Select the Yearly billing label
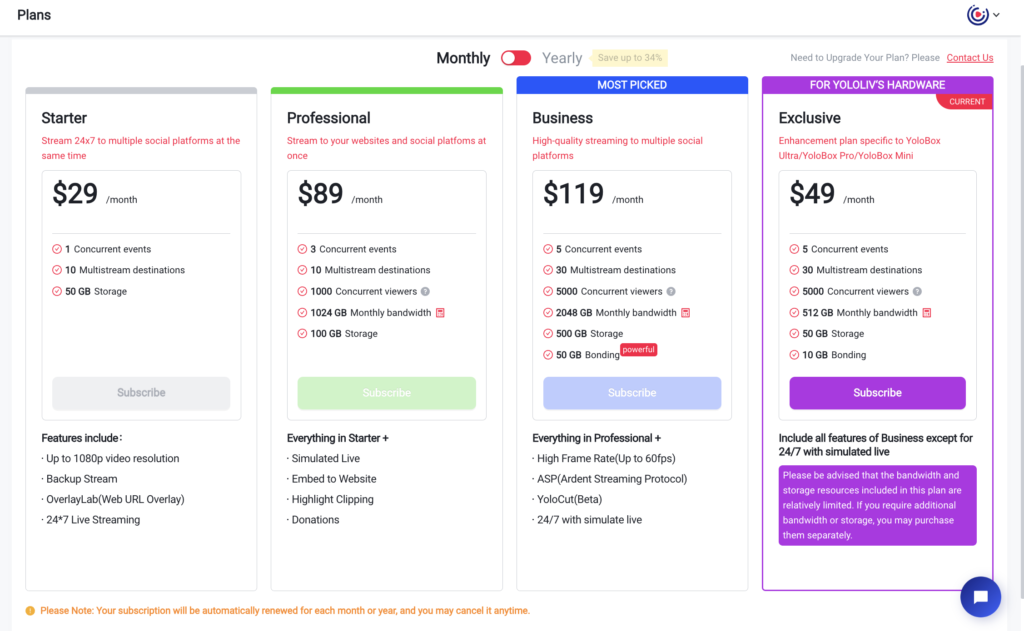Screen dimensions: 1024x631 [x=562, y=58]
